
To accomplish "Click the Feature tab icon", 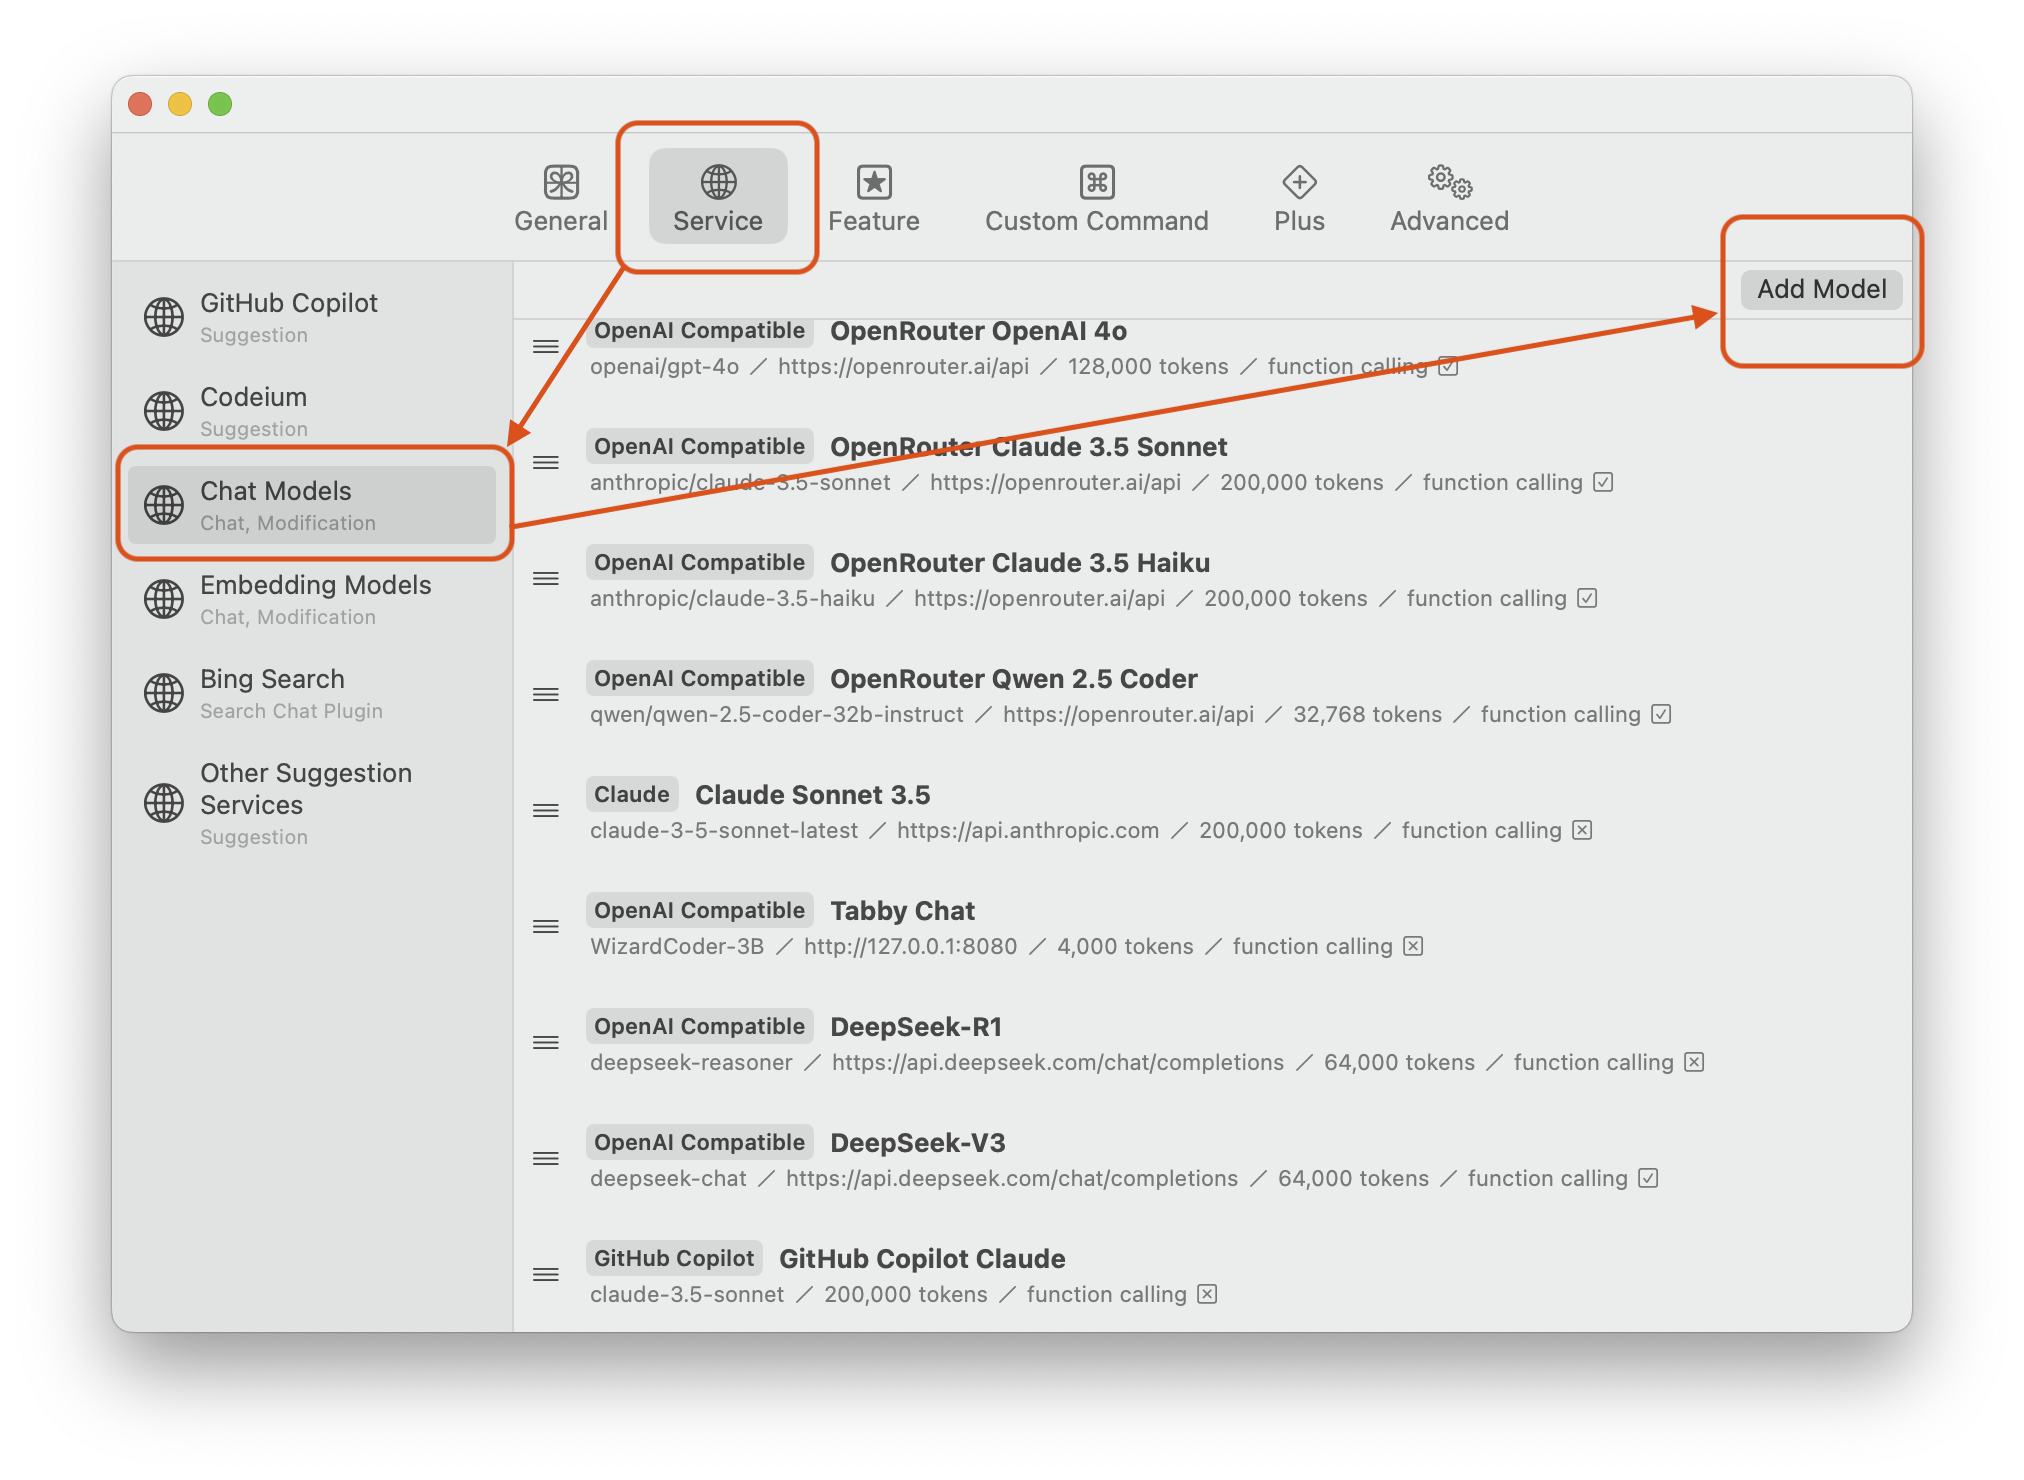I will pos(874,178).
